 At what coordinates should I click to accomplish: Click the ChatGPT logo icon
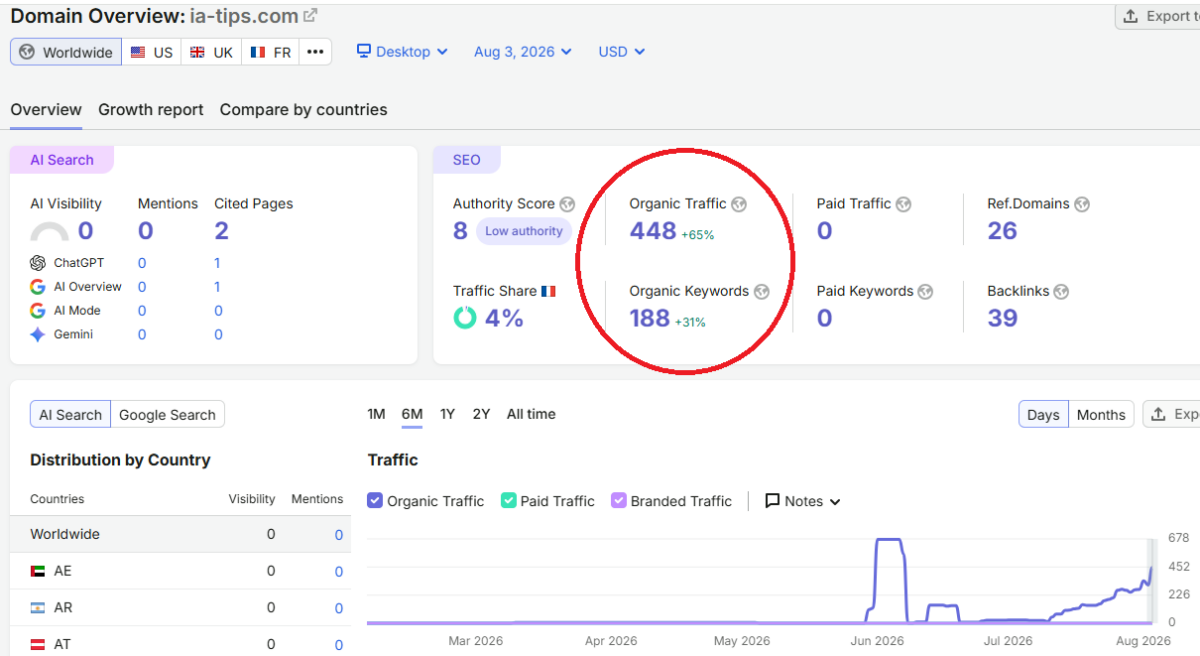click(x=38, y=263)
